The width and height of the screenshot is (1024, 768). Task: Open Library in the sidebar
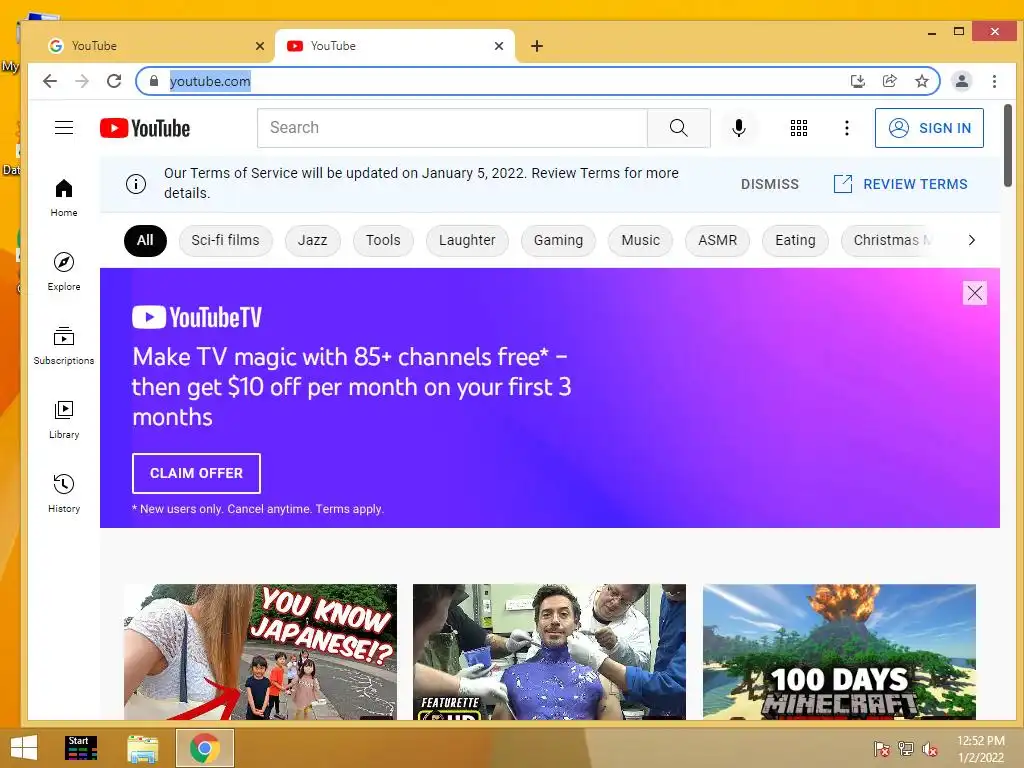click(x=64, y=419)
